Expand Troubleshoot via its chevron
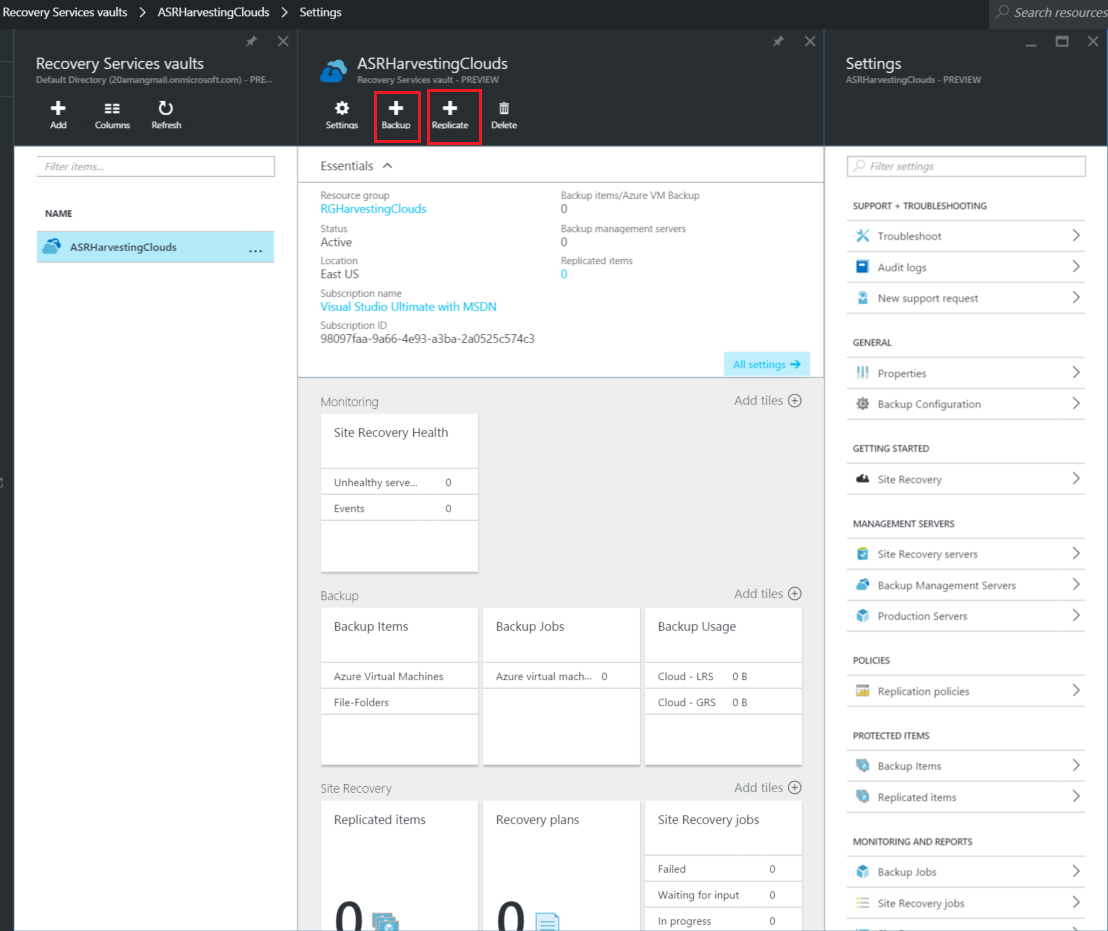Image resolution: width=1108 pixels, height=931 pixels. point(1075,235)
